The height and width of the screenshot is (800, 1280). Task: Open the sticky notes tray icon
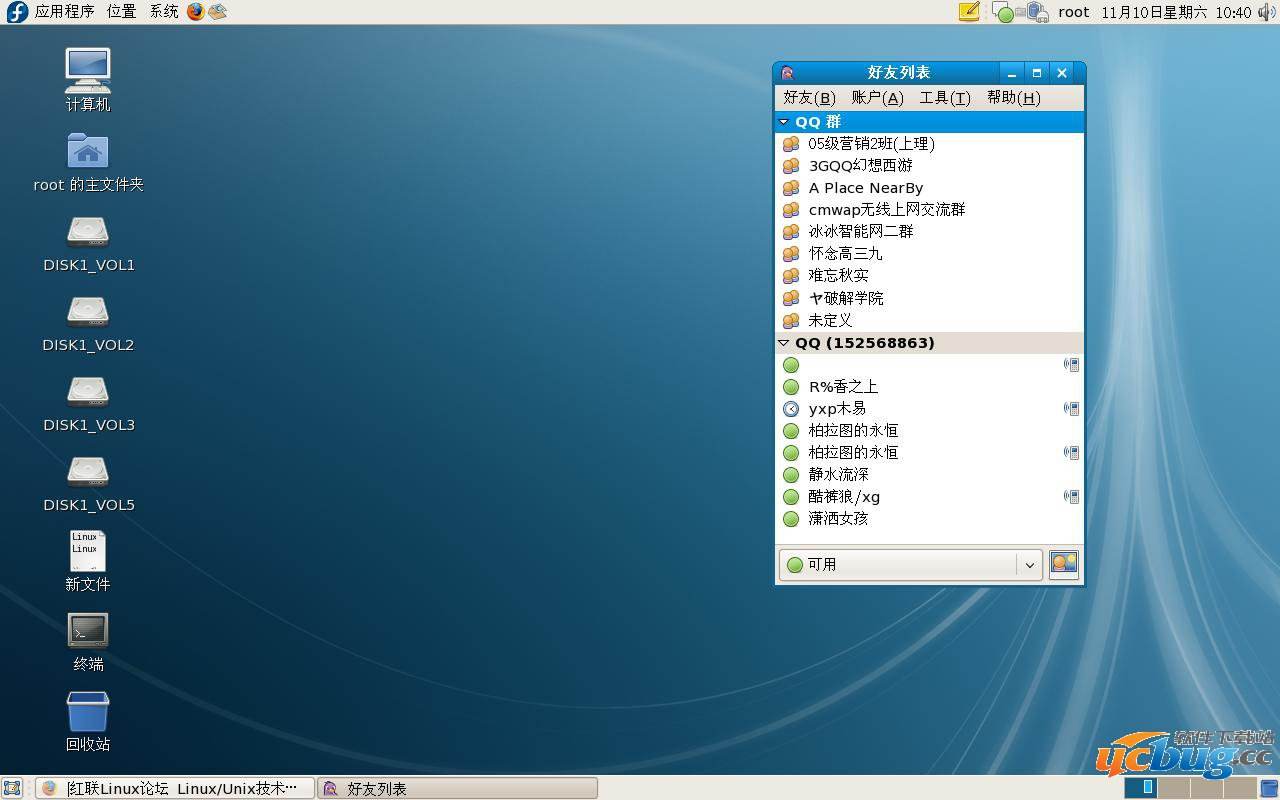pos(969,12)
